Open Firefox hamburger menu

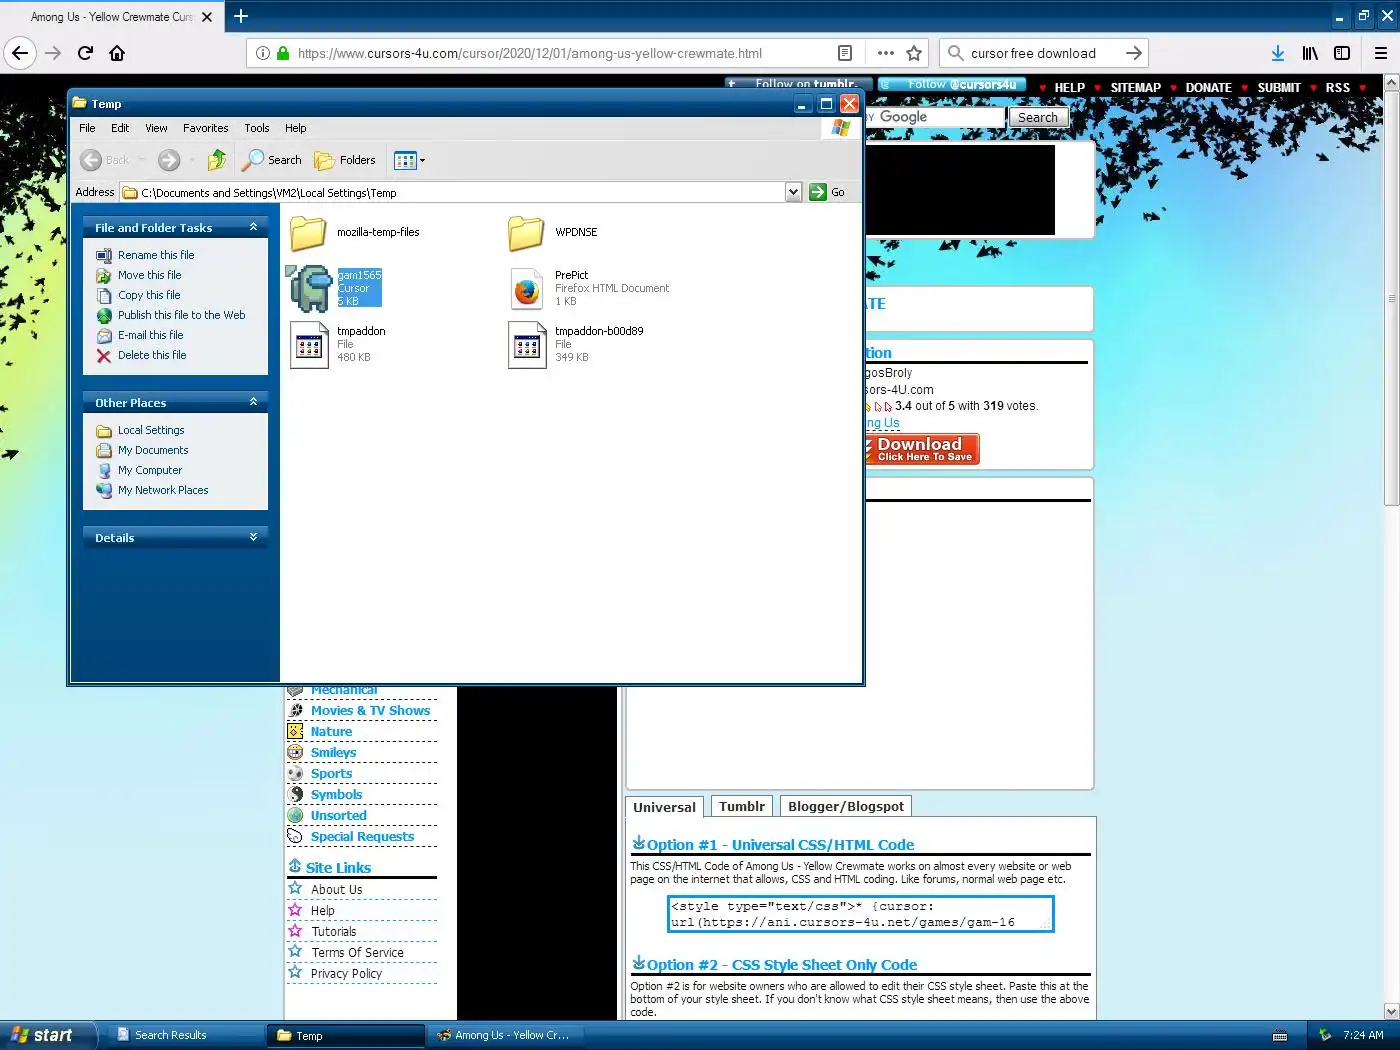1381,53
